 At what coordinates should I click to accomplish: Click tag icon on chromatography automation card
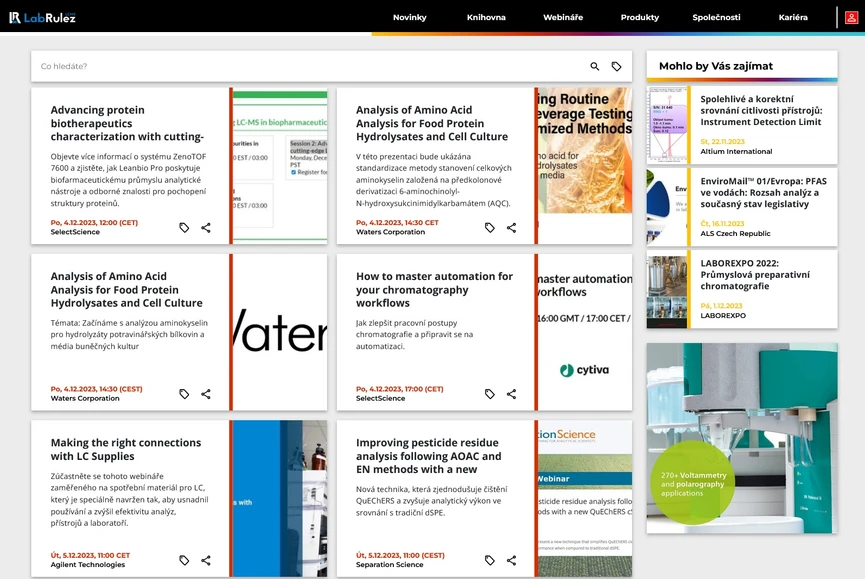[490, 394]
